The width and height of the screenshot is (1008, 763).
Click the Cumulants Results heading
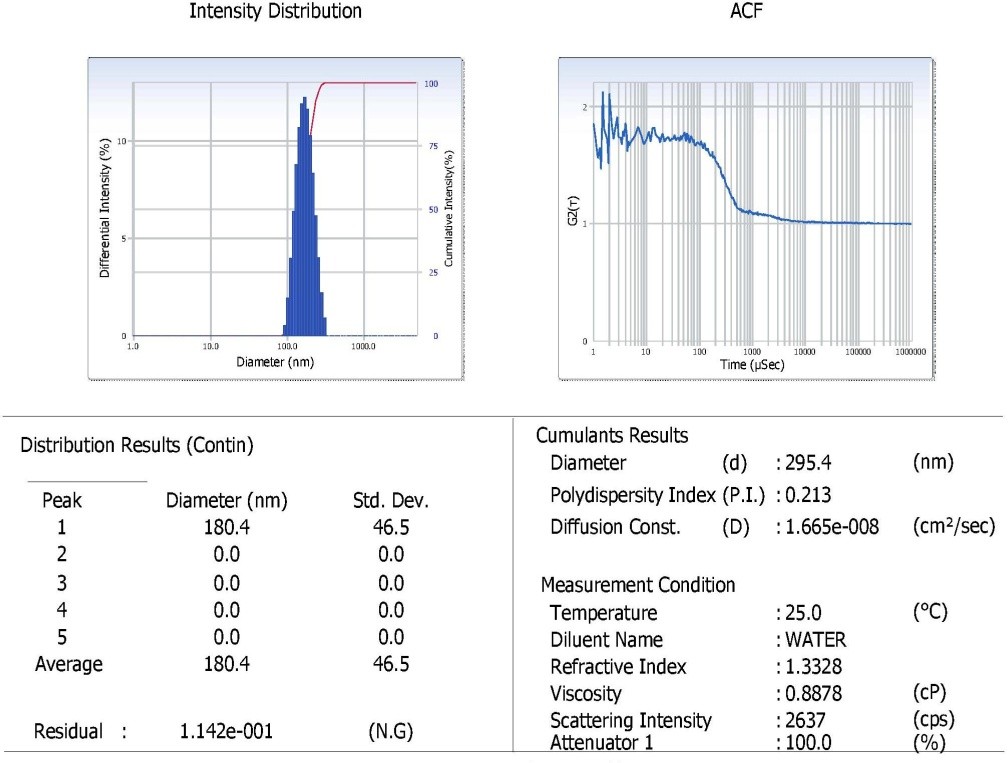(612, 436)
